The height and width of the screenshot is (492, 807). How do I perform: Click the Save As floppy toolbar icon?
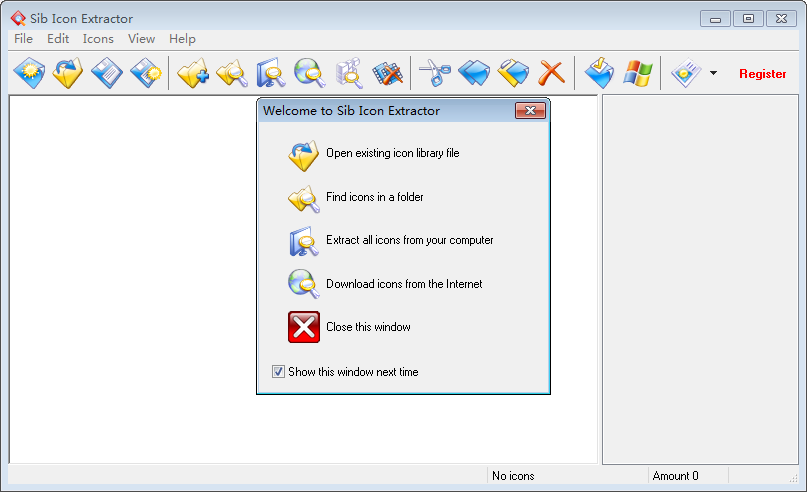[146, 73]
